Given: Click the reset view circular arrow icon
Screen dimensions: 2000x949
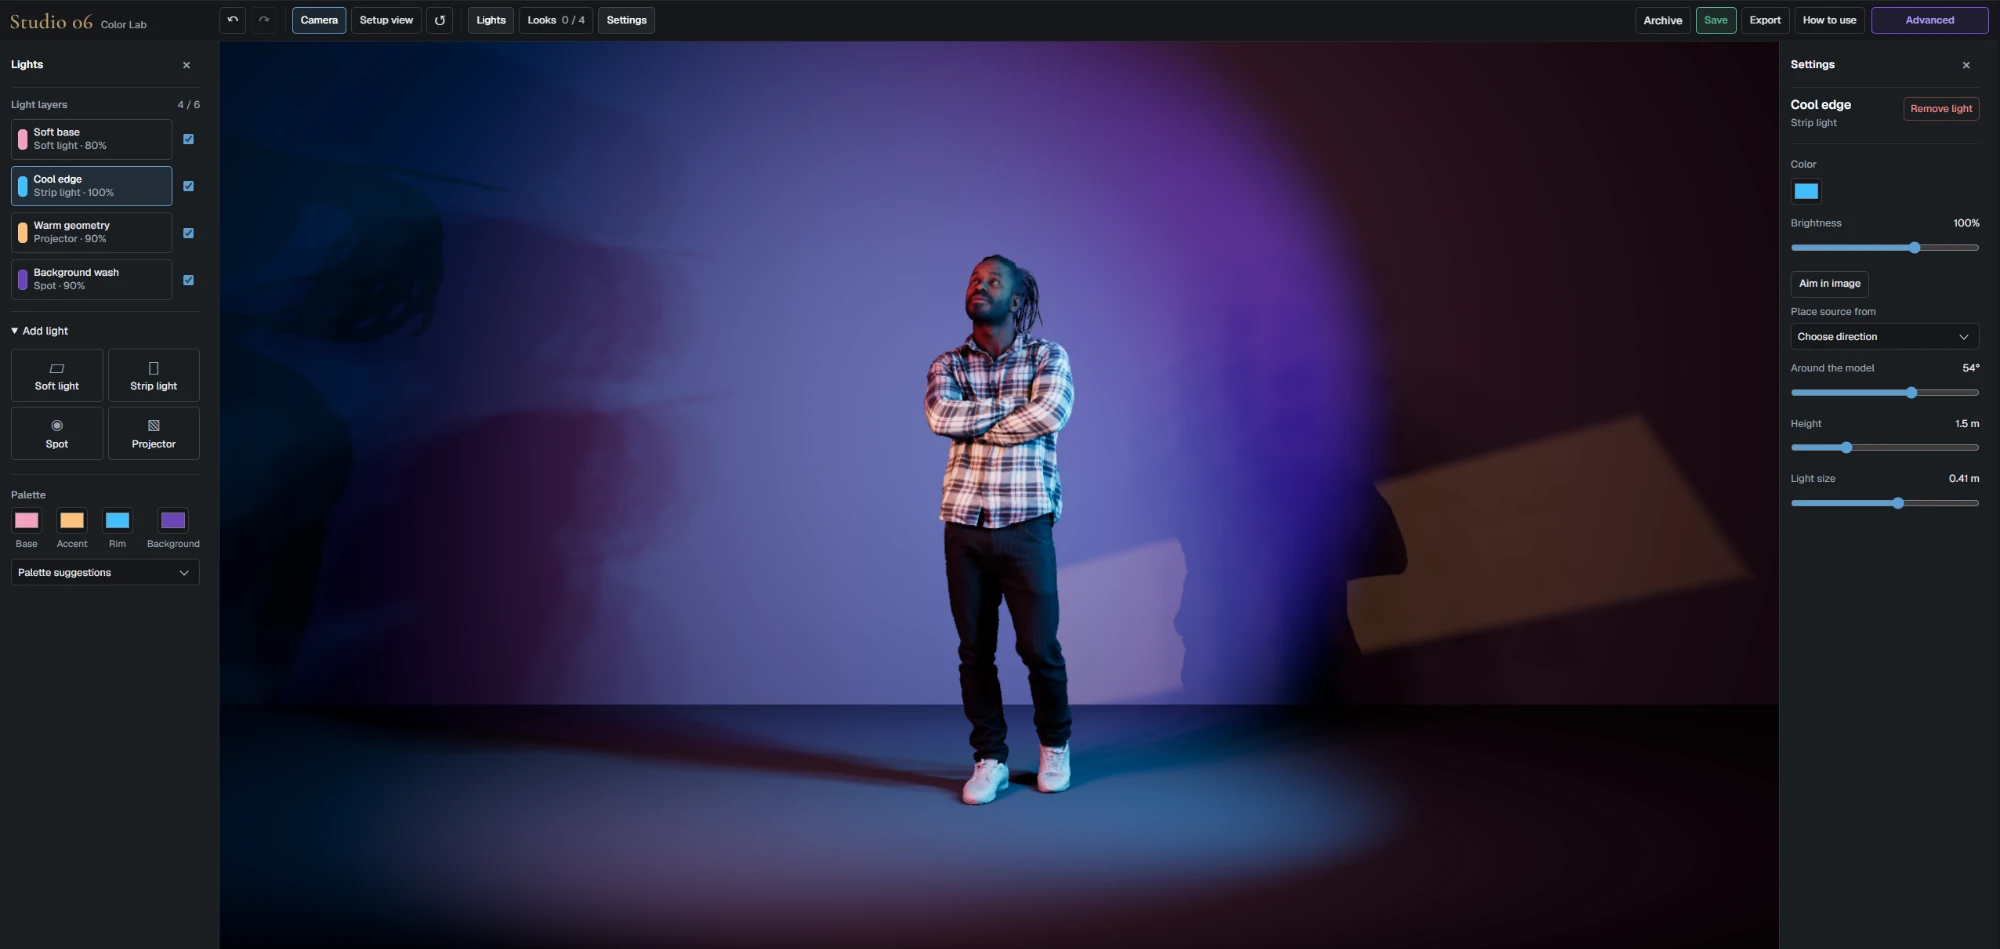Looking at the screenshot, I should tap(440, 20).
